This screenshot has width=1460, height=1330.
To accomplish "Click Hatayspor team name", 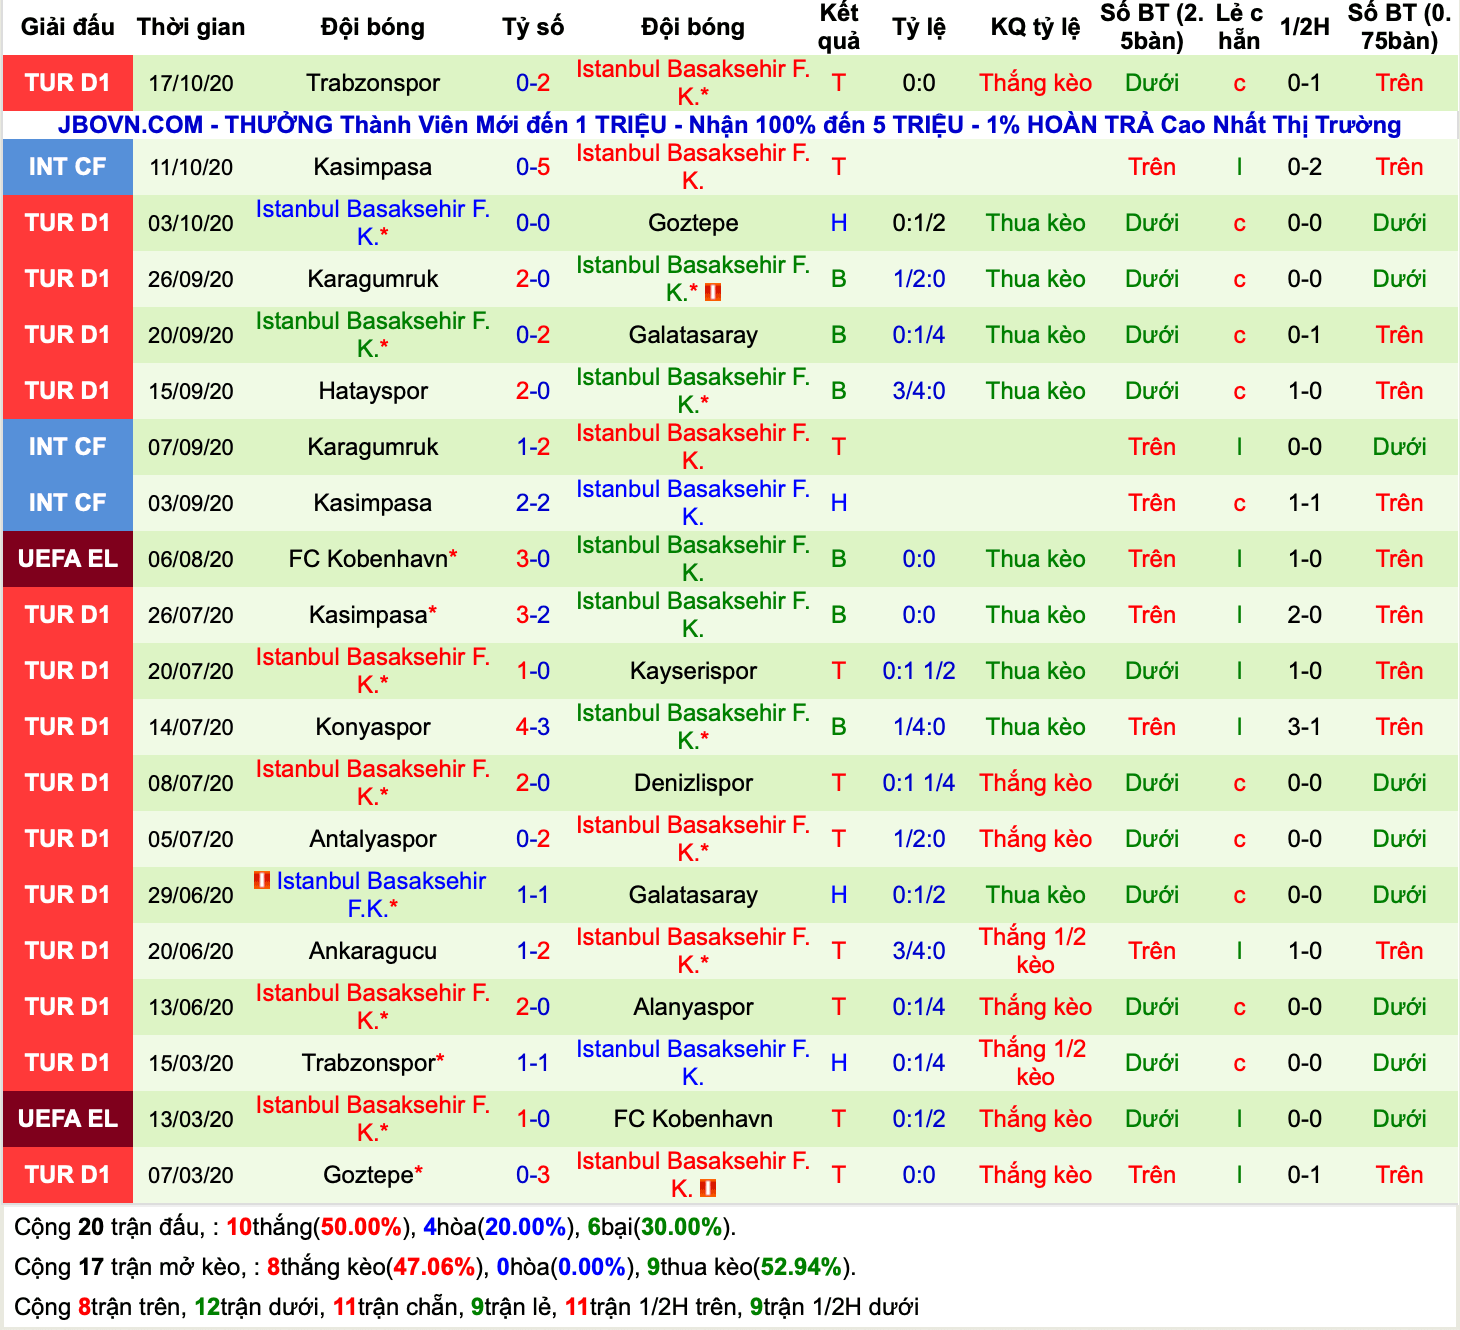I will pyautogui.click(x=373, y=391).
